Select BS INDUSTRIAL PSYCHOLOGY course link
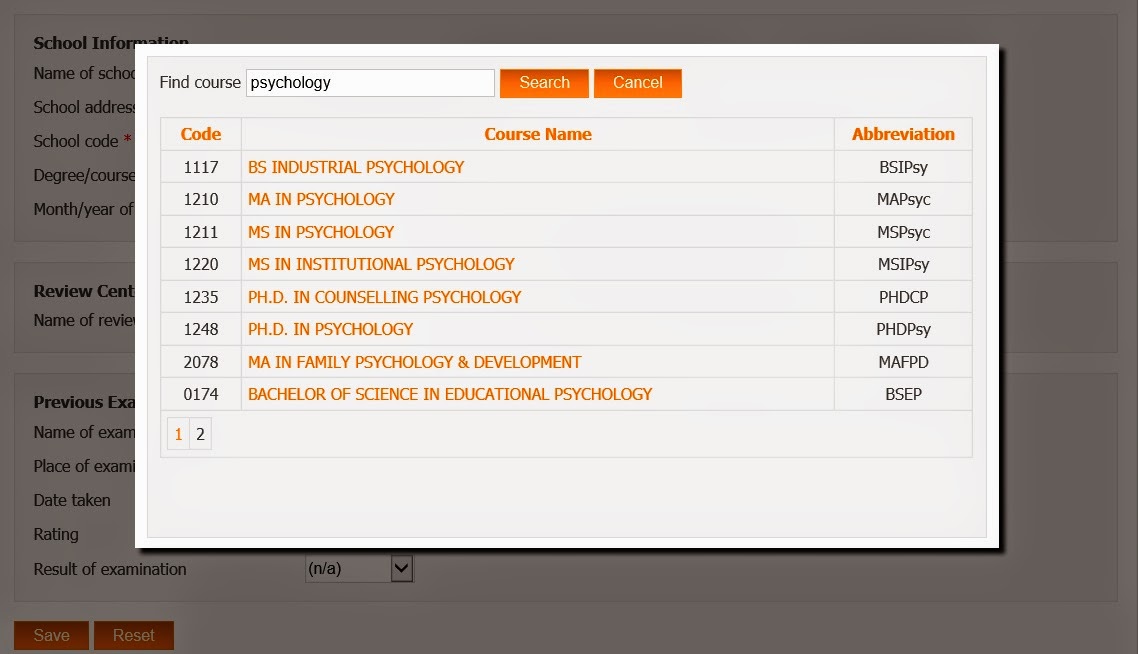The height and width of the screenshot is (654, 1138). (x=356, y=167)
